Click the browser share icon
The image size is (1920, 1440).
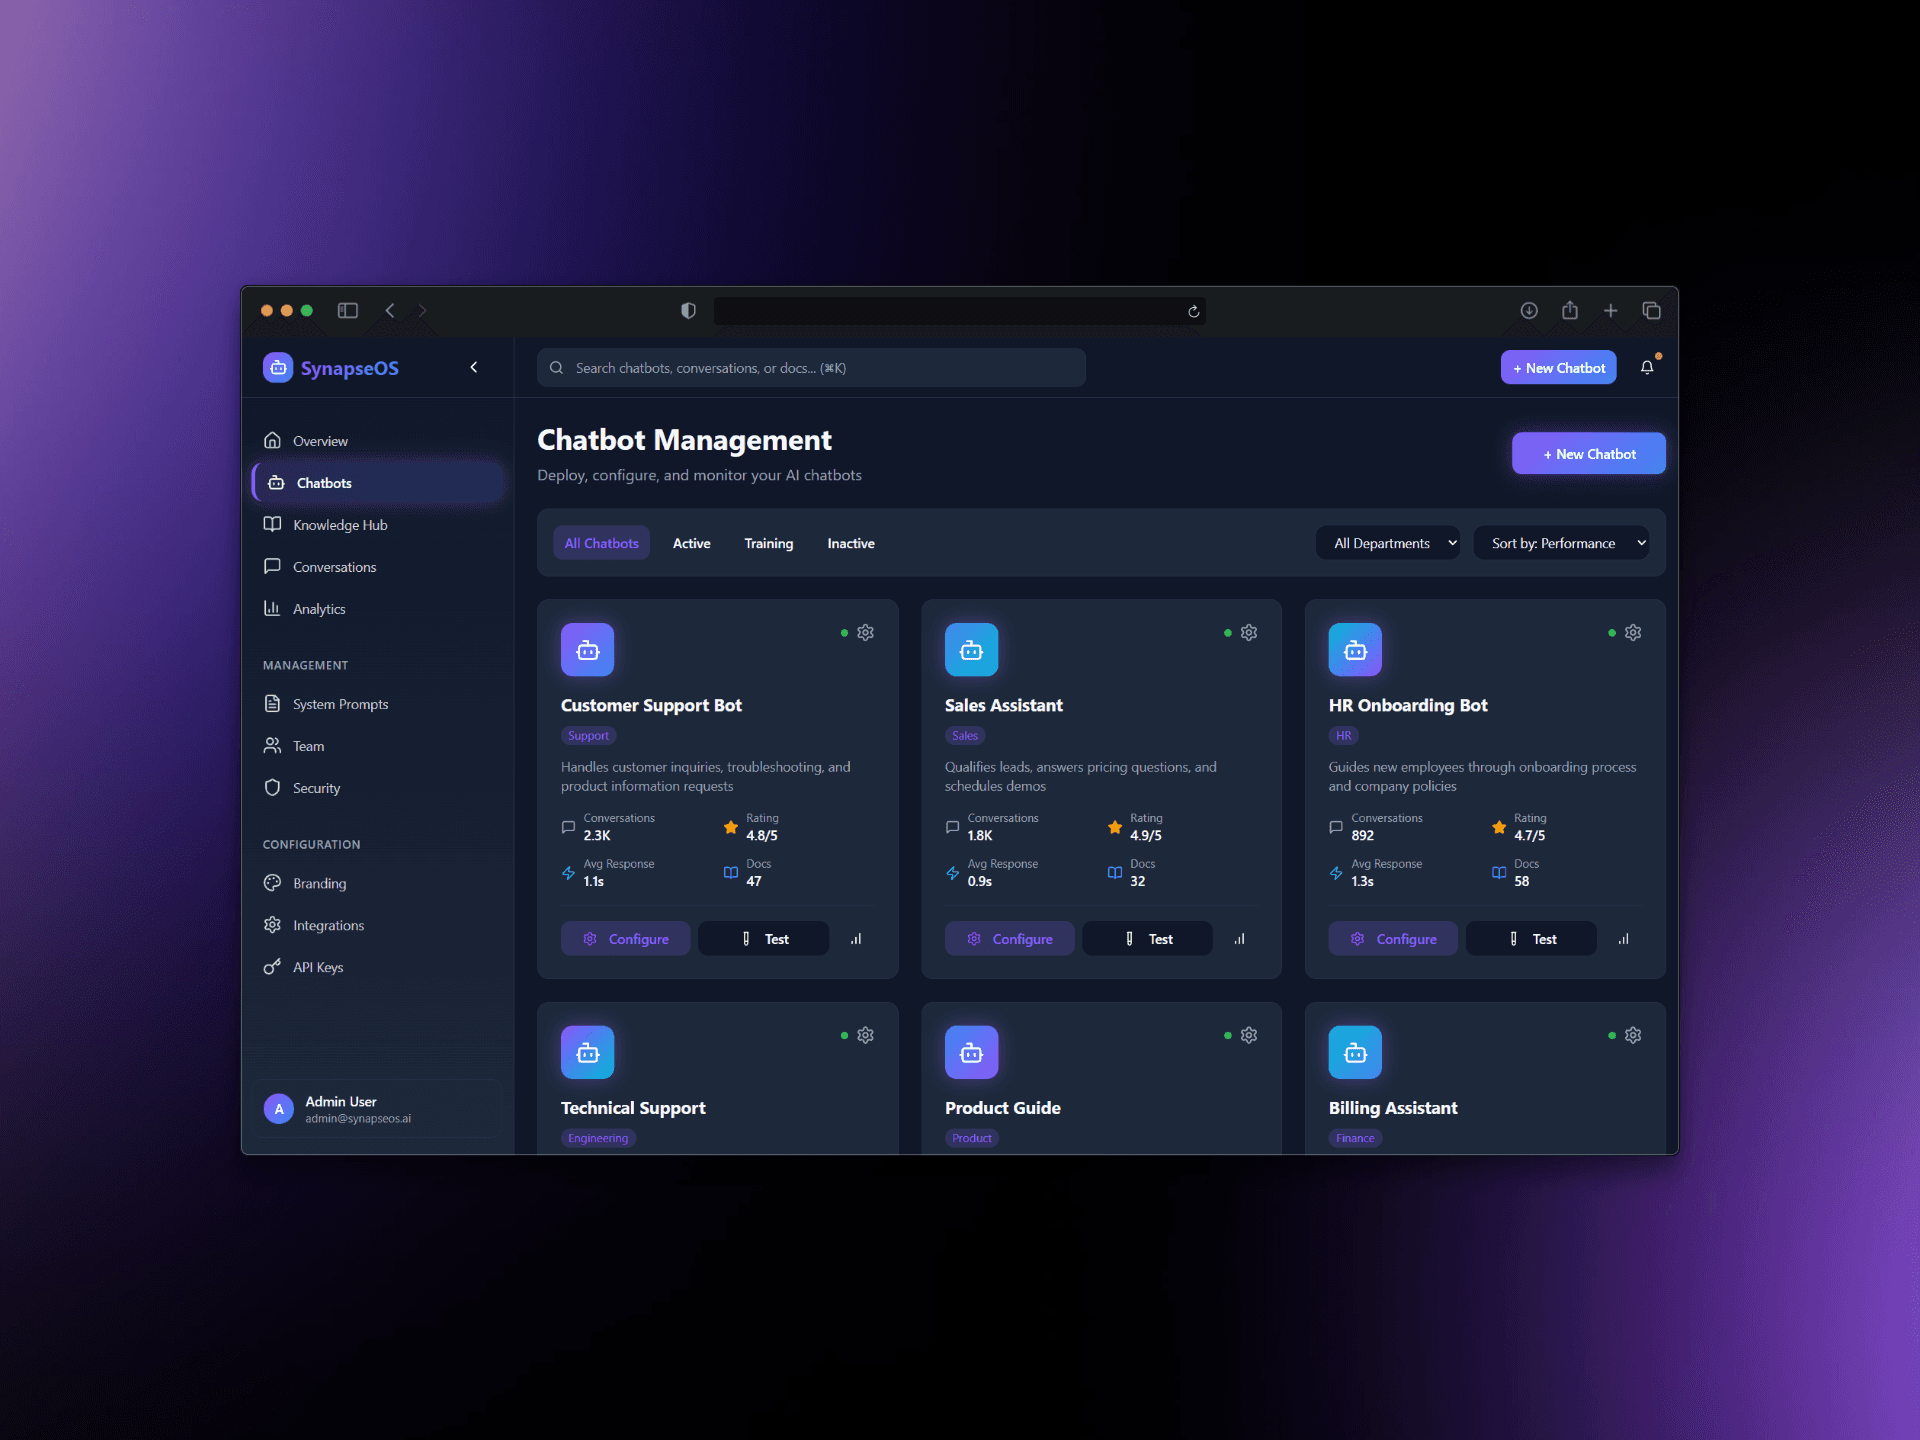tap(1570, 311)
